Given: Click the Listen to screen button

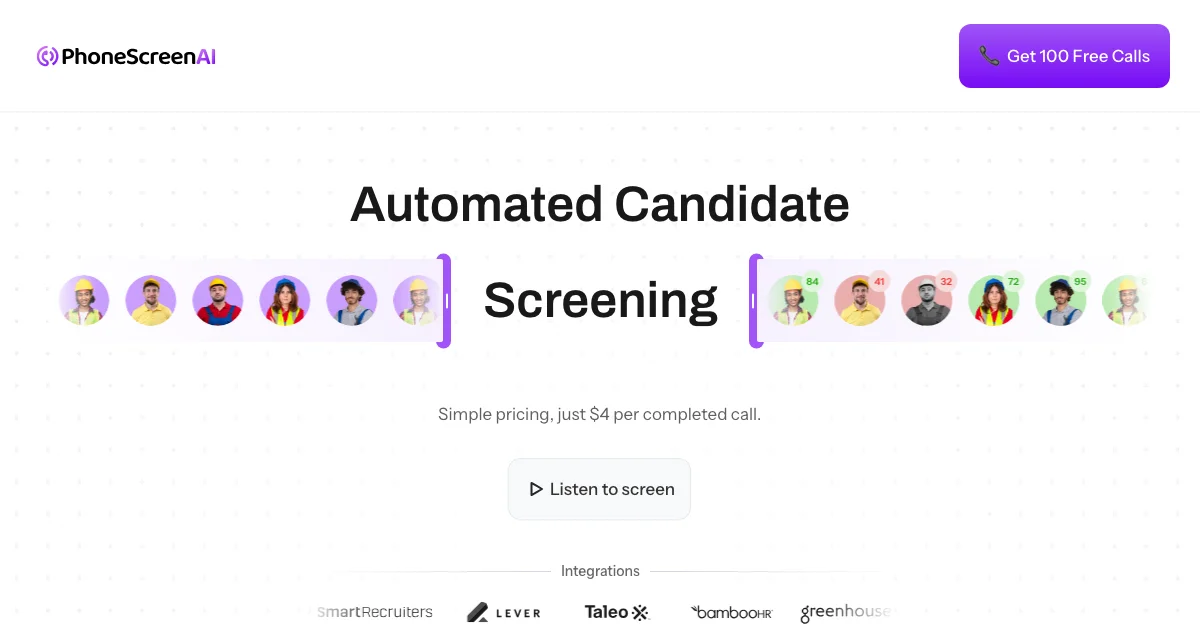Looking at the screenshot, I should click(599, 489).
